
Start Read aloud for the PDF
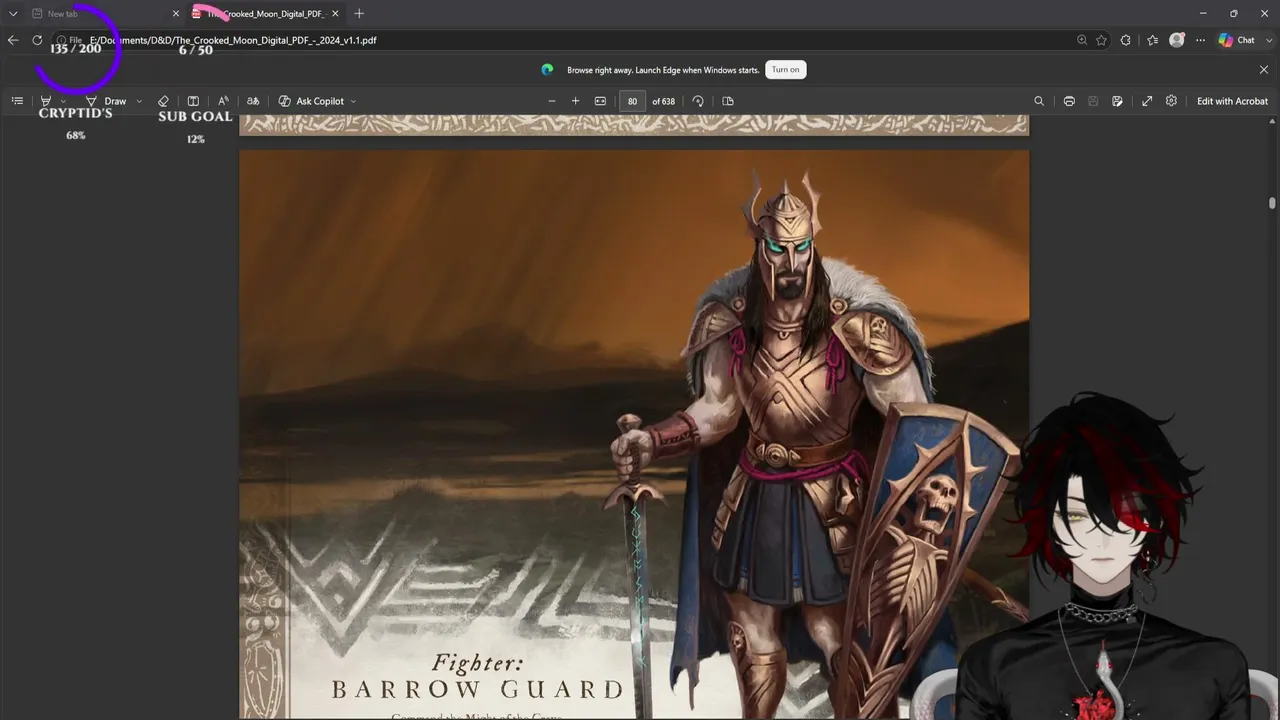(x=223, y=101)
